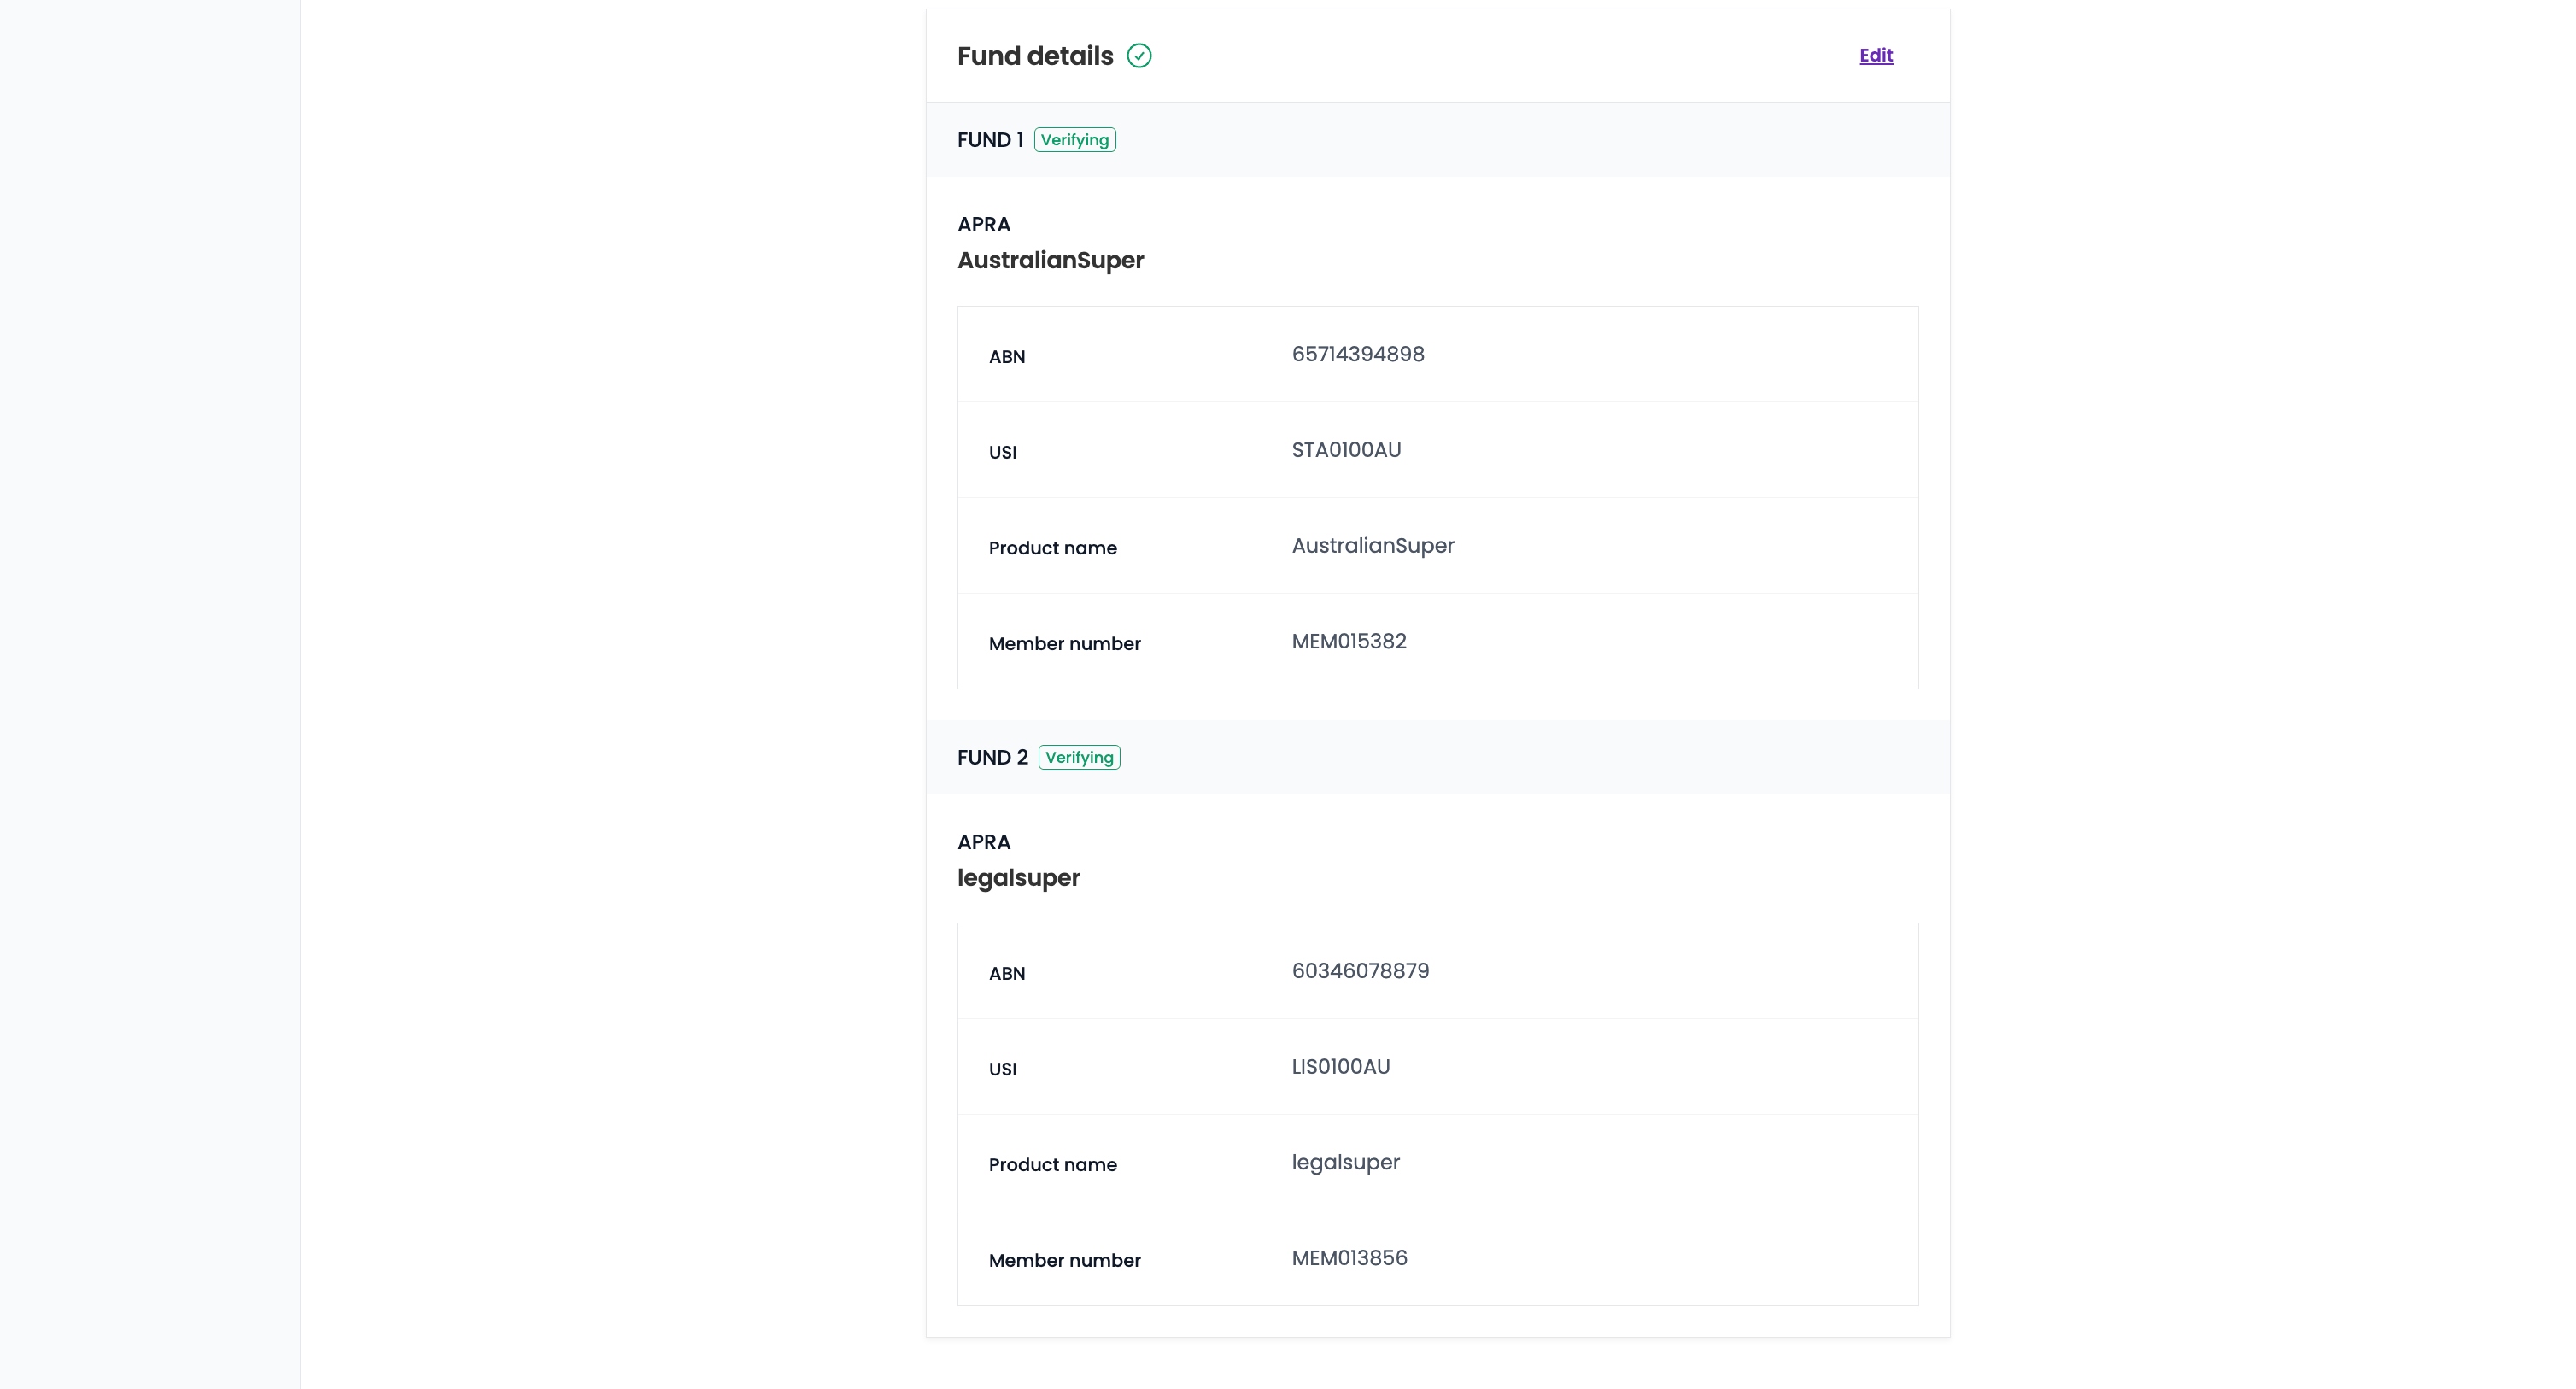This screenshot has width=2576, height=1389.
Task: Click the Product name label in Fund 1
Action: pos(1052,548)
